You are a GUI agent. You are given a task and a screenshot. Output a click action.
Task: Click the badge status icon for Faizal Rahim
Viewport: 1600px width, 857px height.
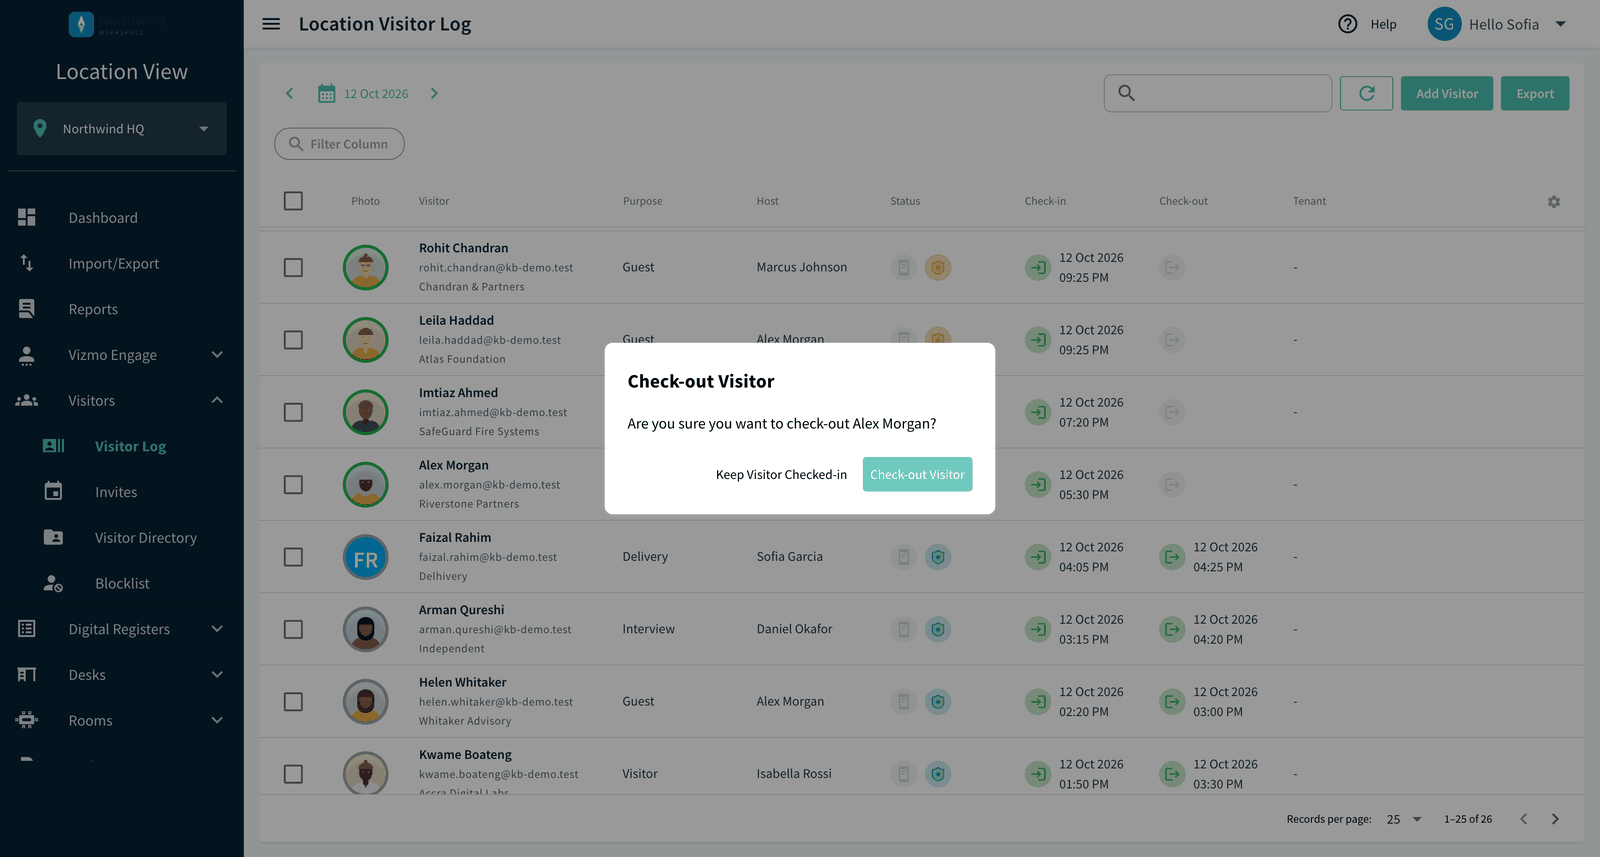tap(938, 557)
